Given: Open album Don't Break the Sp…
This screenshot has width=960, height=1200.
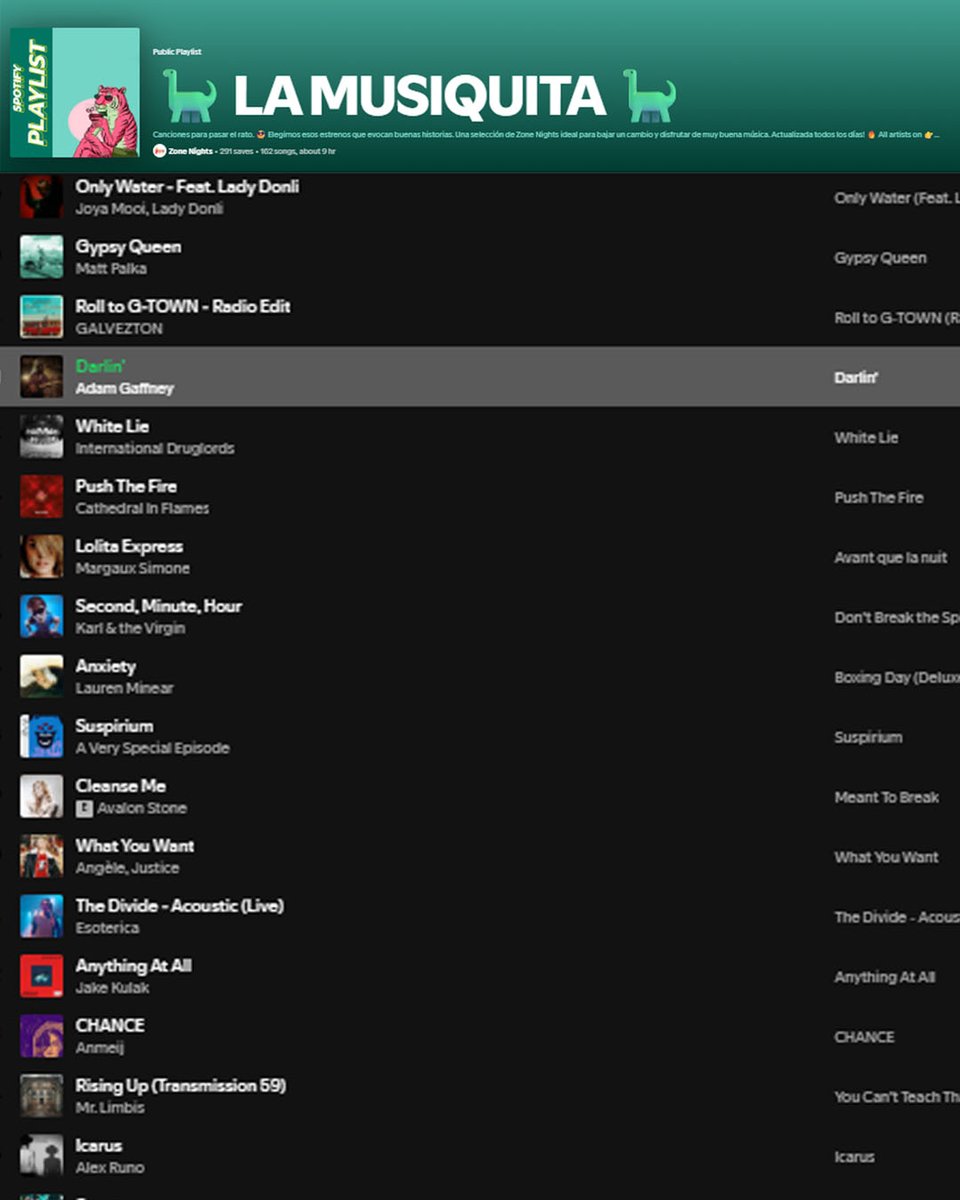Looking at the screenshot, I should 897,618.
